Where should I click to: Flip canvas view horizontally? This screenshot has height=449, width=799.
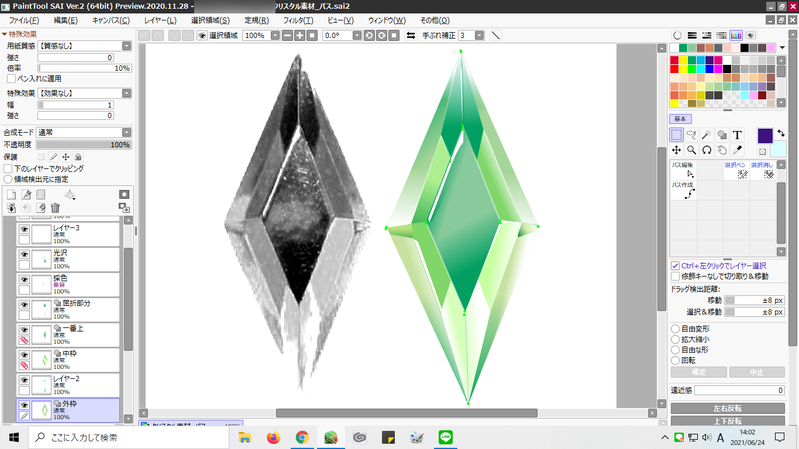pyautogui.click(x=411, y=35)
